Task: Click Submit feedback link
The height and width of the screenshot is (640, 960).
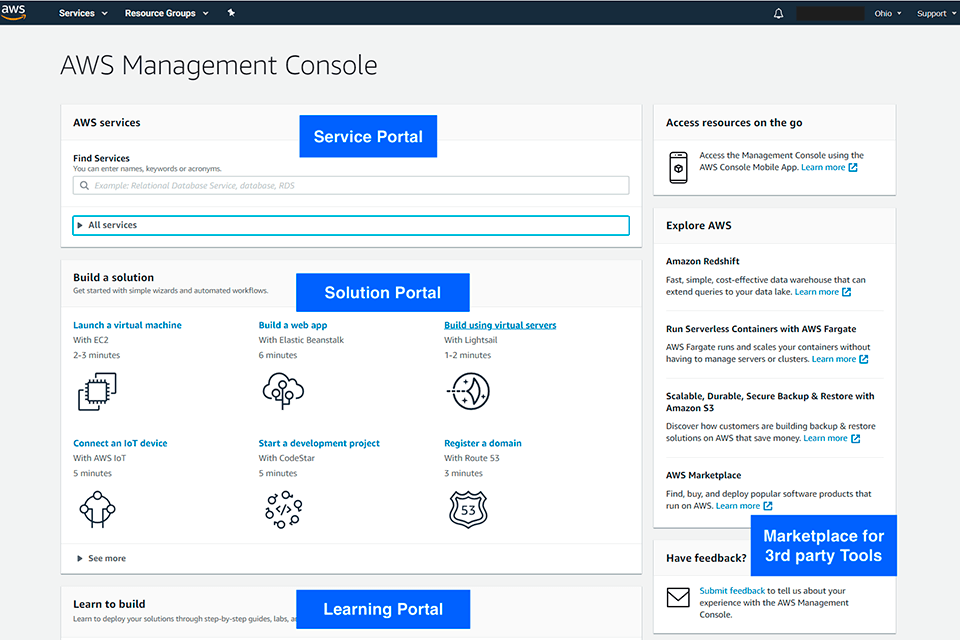Action: coord(732,591)
